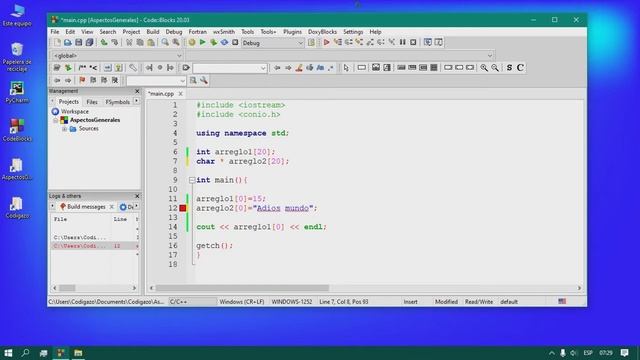Click the File Explorer taskbar icon
640x360 pixels.
click(78, 353)
